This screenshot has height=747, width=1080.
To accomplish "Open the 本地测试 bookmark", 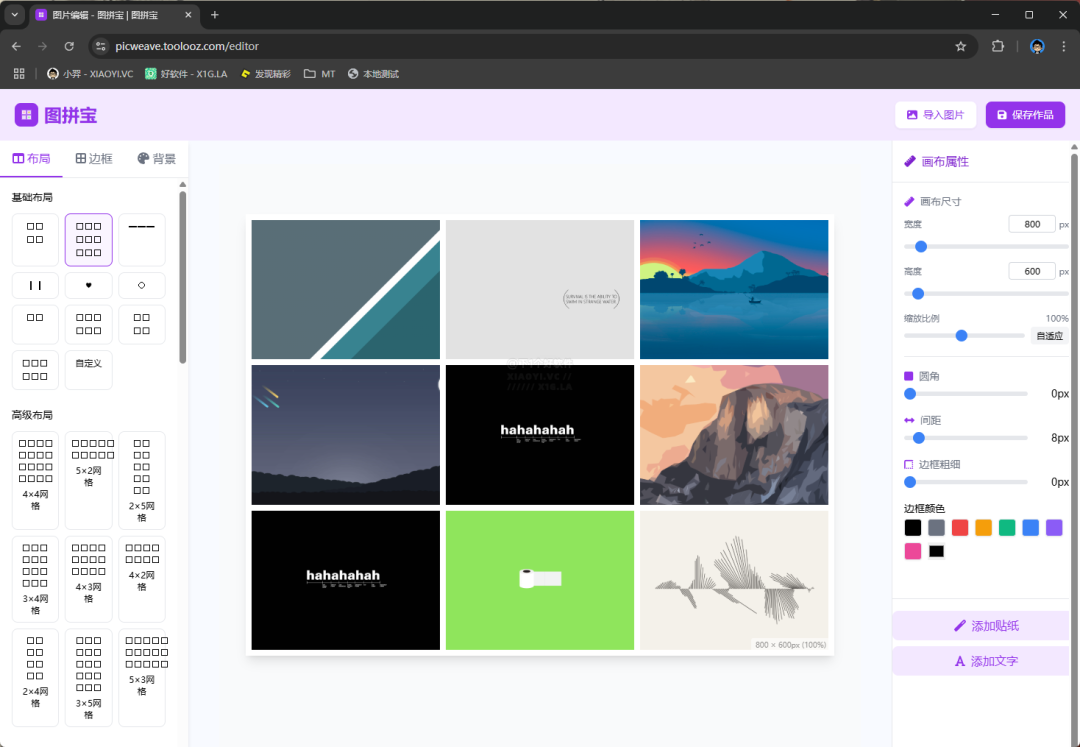I will (373, 74).
